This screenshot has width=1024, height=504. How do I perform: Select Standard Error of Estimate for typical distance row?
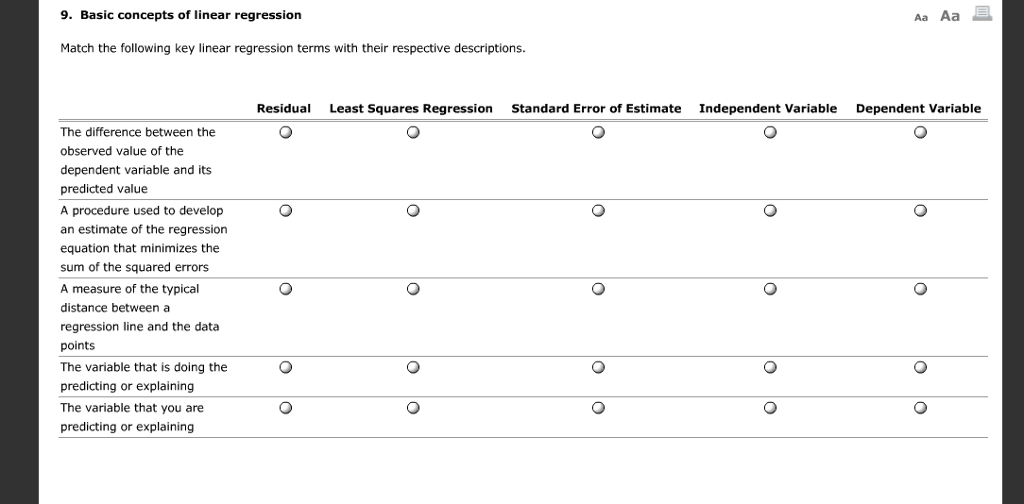click(598, 289)
